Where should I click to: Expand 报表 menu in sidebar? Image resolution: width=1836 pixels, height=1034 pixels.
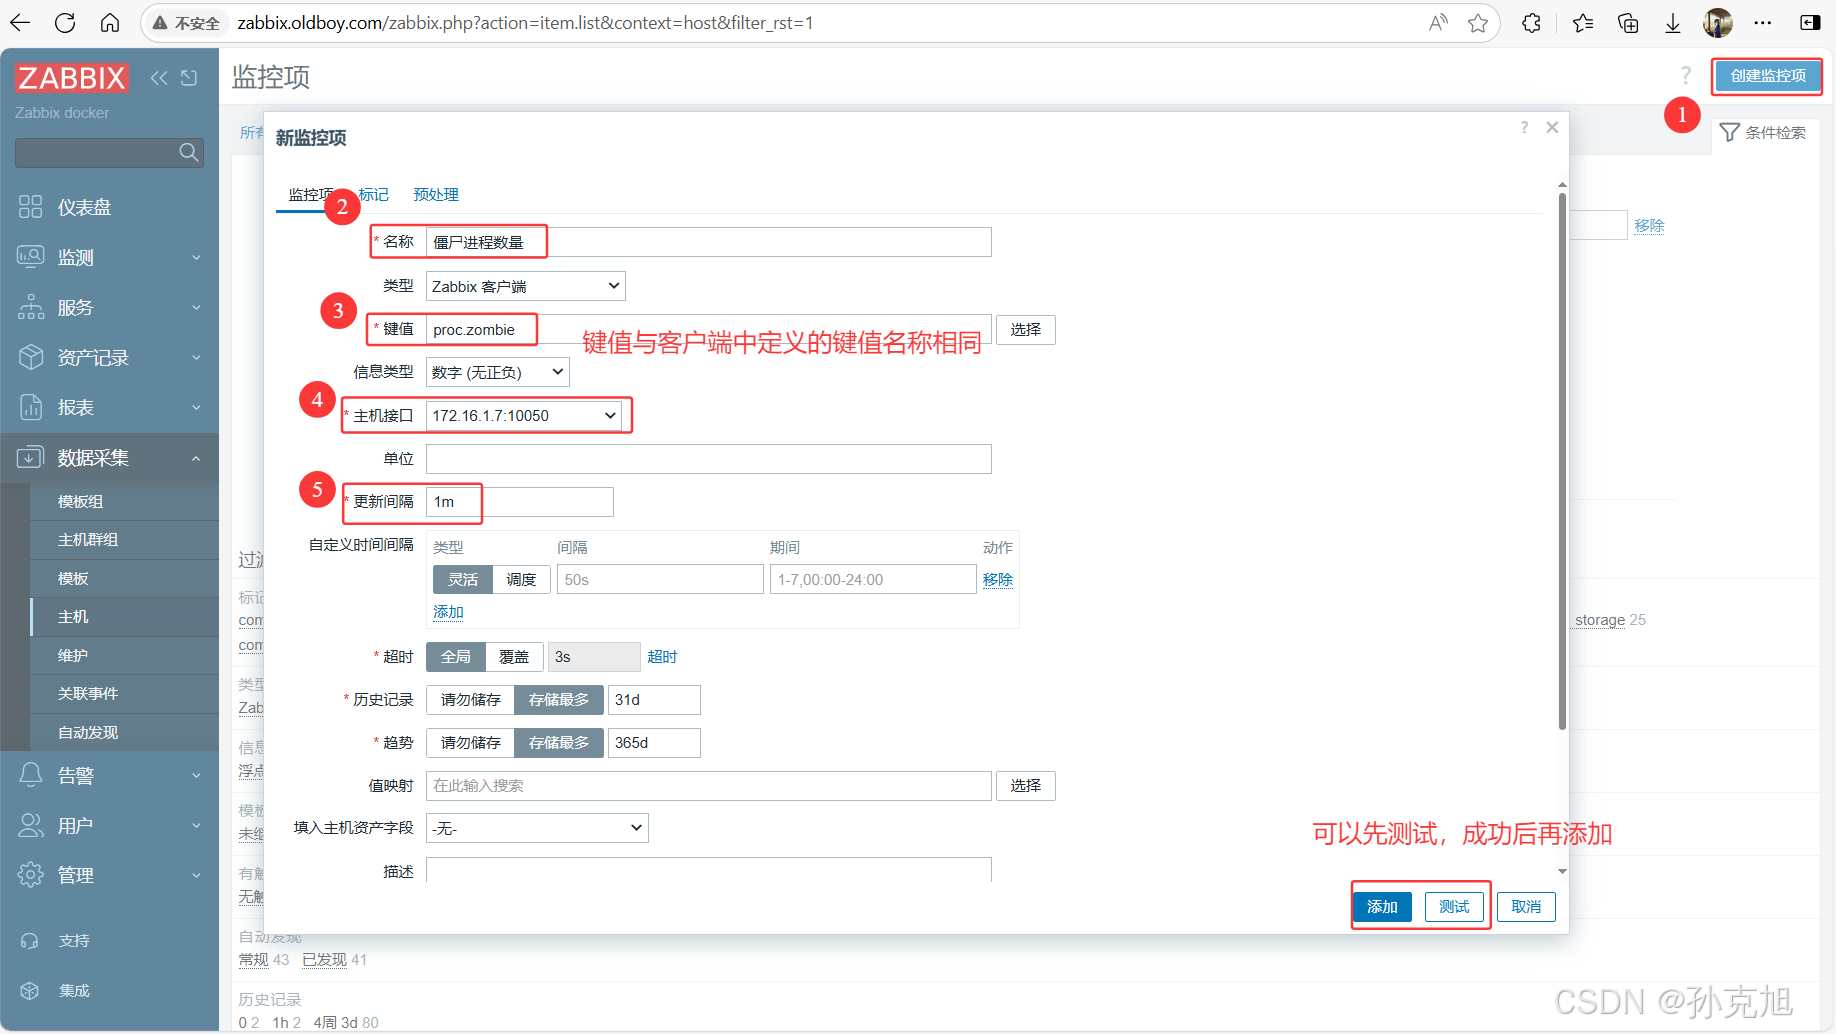(110, 407)
